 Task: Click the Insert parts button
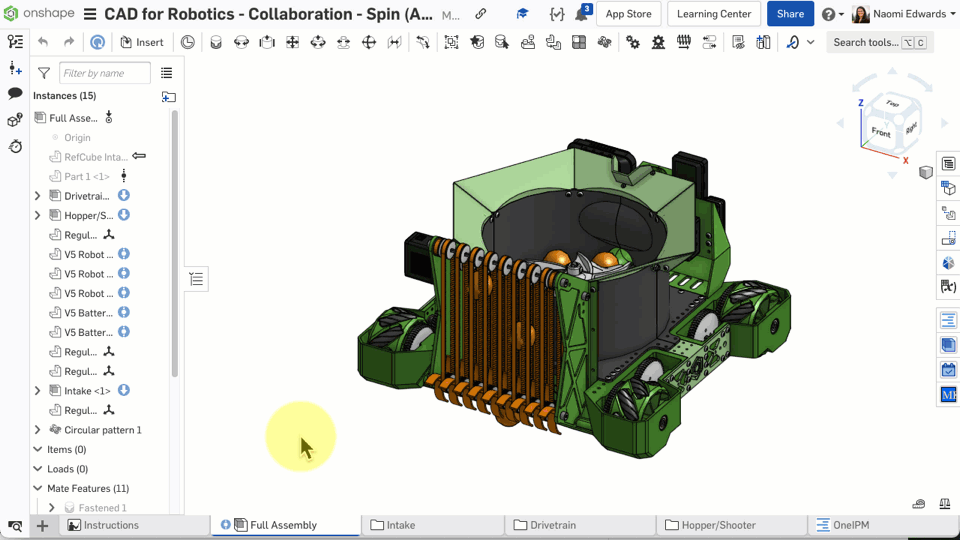(x=142, y=42)
